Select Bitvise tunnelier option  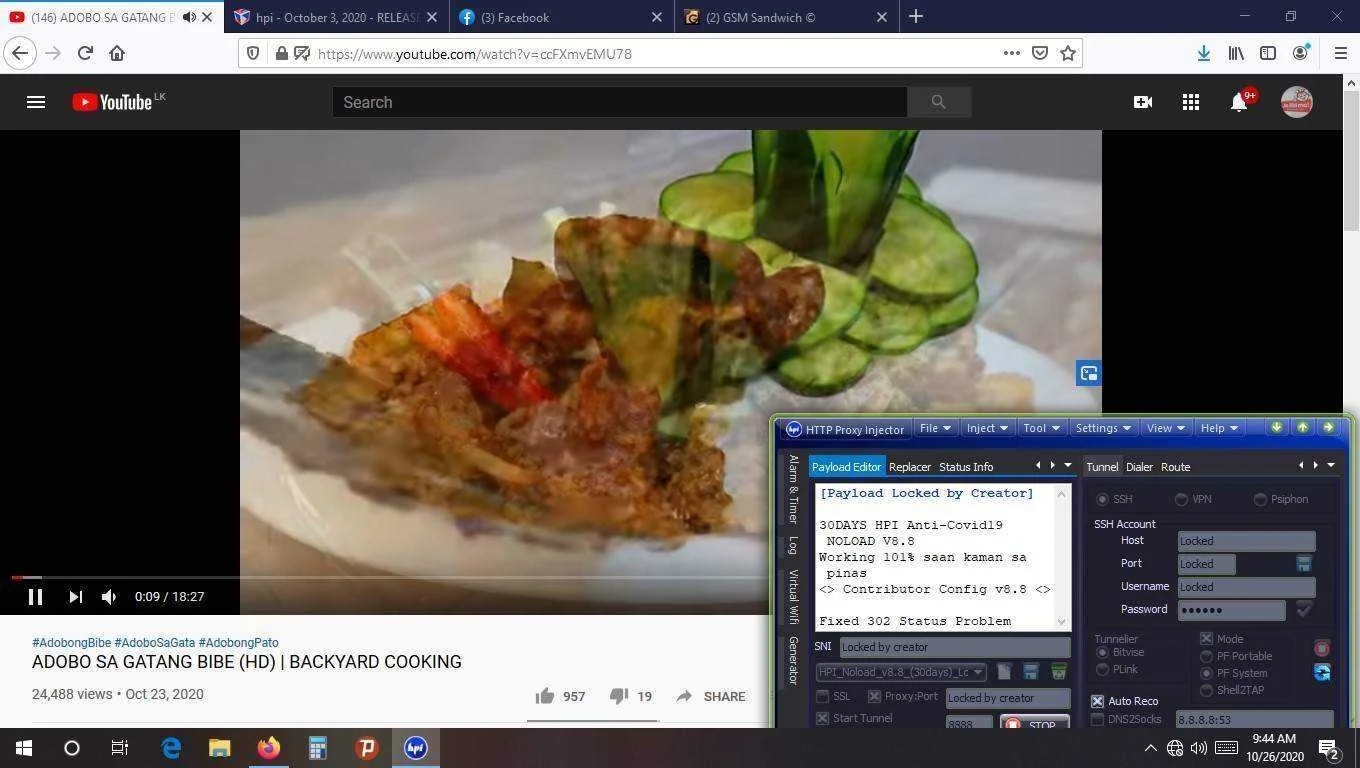coord(1103,652)
